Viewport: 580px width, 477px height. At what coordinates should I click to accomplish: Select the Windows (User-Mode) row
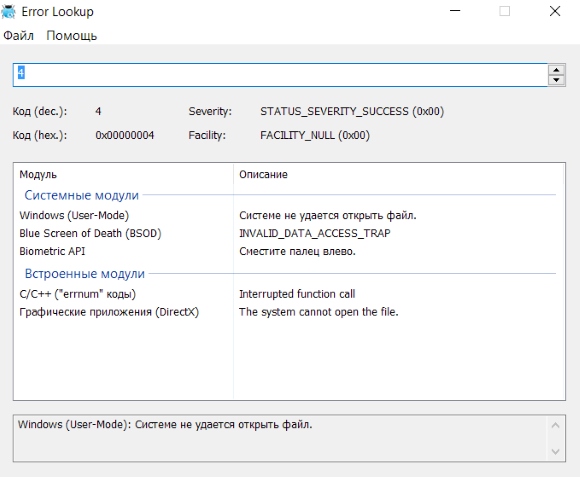pos(289,215)
